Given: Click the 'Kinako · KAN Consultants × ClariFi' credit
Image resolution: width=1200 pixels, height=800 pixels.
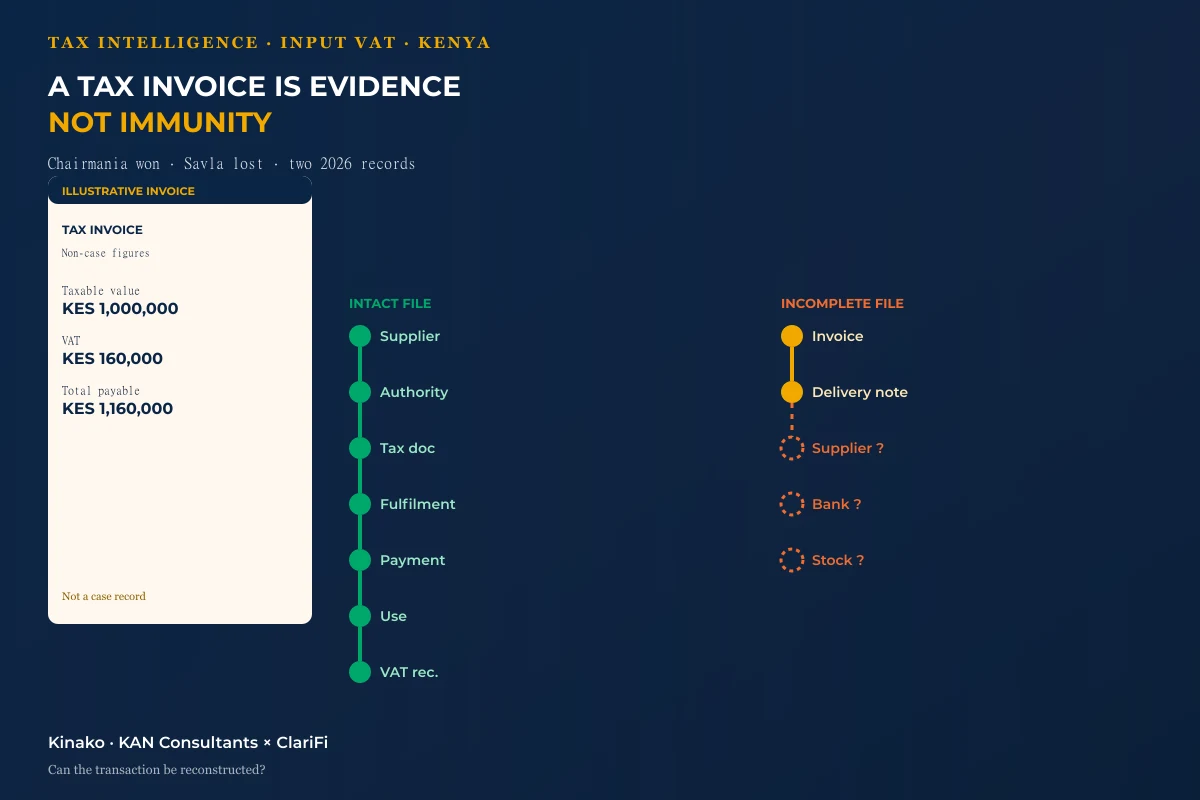Looking at the screenshot, I should pyautogui.click(x=188, y=742).
